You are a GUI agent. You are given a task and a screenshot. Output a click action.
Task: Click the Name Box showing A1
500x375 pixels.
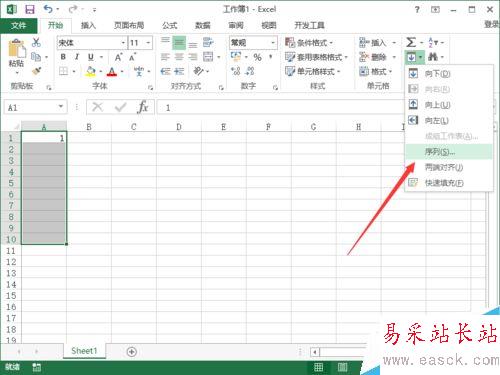click(36, 107)
